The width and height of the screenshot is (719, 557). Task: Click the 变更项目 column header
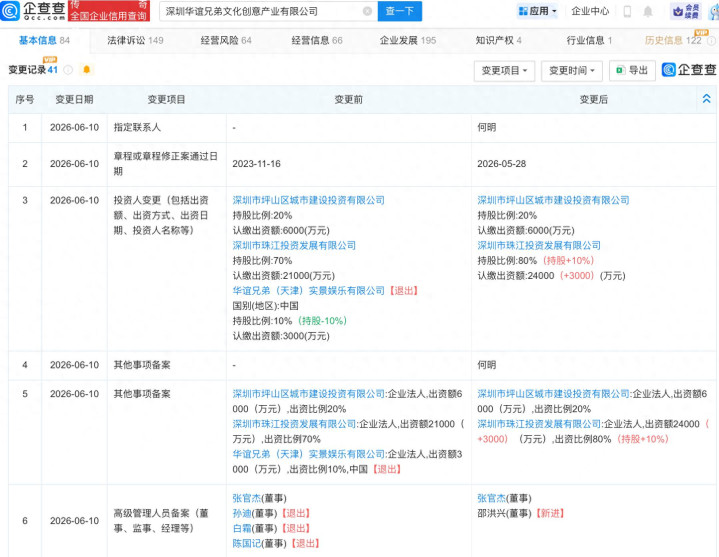tap(166, 99)
